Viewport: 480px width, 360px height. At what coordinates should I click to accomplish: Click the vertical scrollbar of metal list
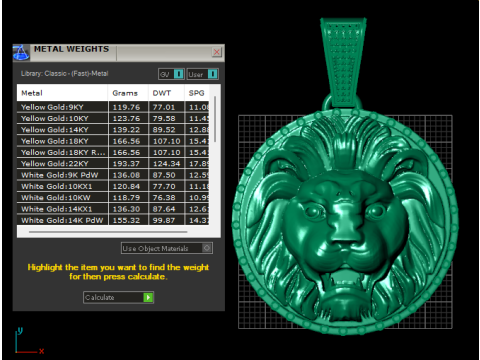coord(215,119)
